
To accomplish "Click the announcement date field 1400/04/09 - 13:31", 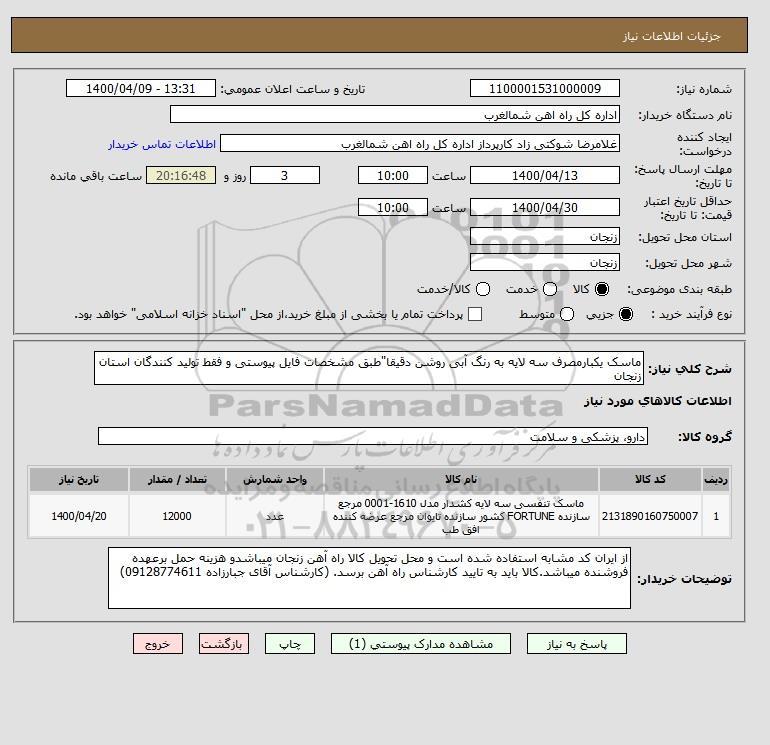I will coord(141,88).
